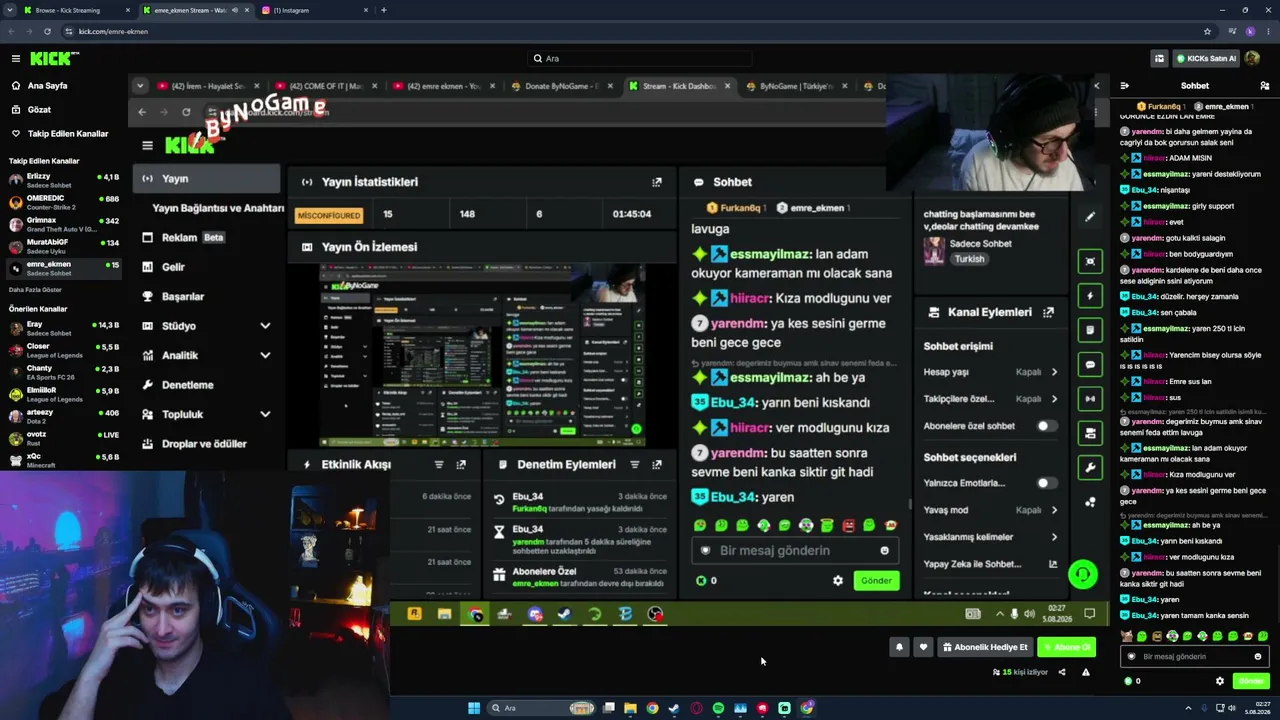Toggle Abonelere özel sohbet switch in the streamed dashboard
Image resolution: width=1280 pixels, height=720 pixels.
[1046, 426]
